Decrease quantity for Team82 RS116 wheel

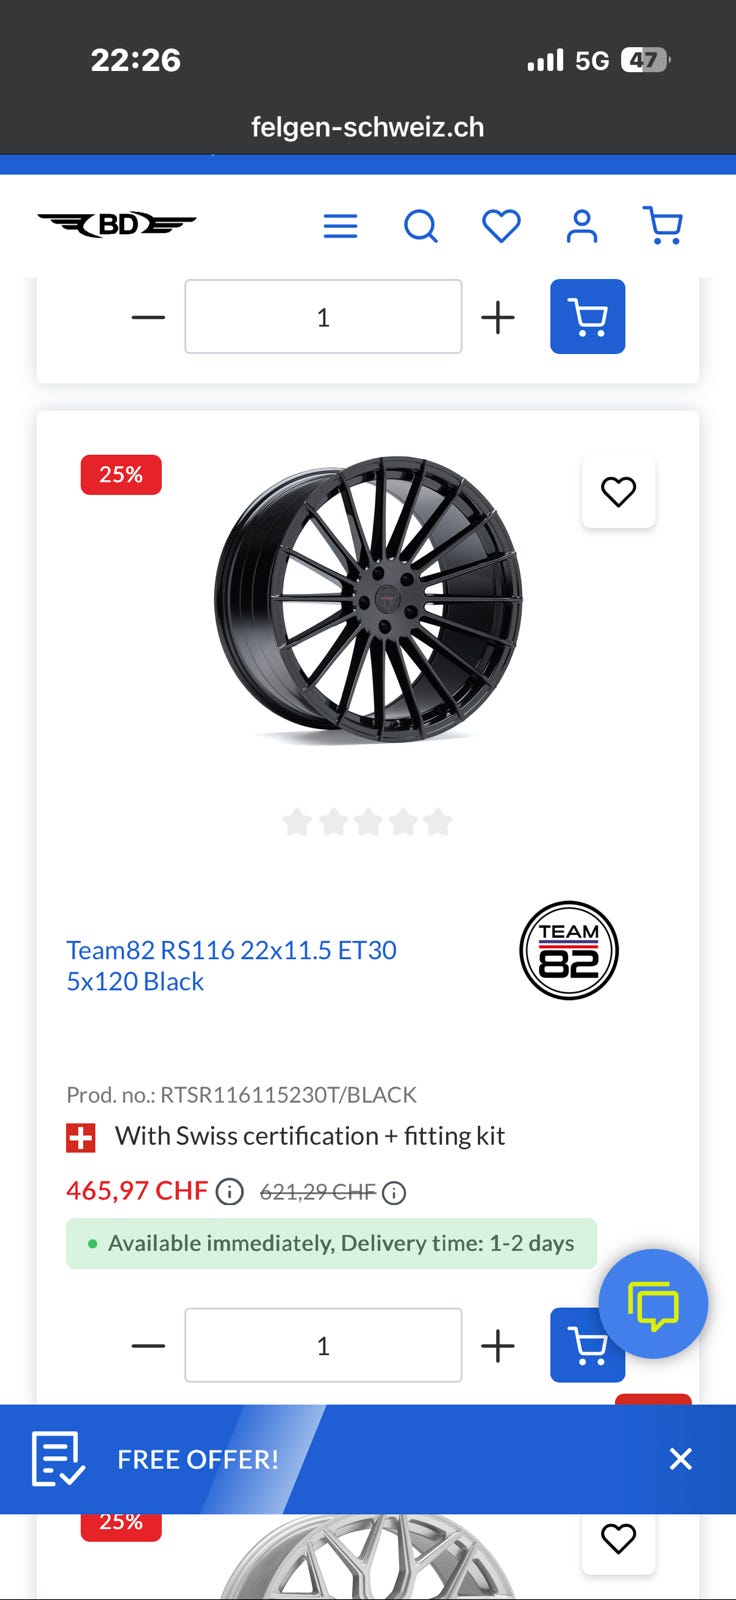[x=148, y=1346]
